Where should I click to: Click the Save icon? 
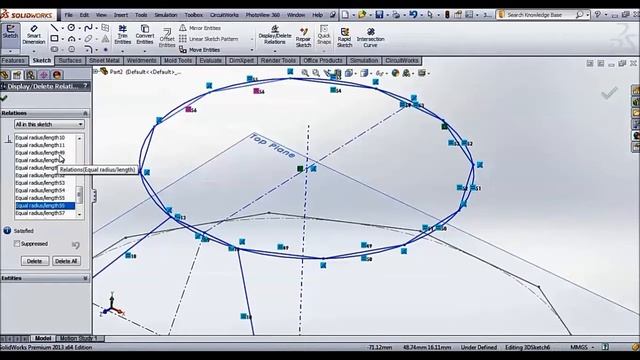click(379, 15)
